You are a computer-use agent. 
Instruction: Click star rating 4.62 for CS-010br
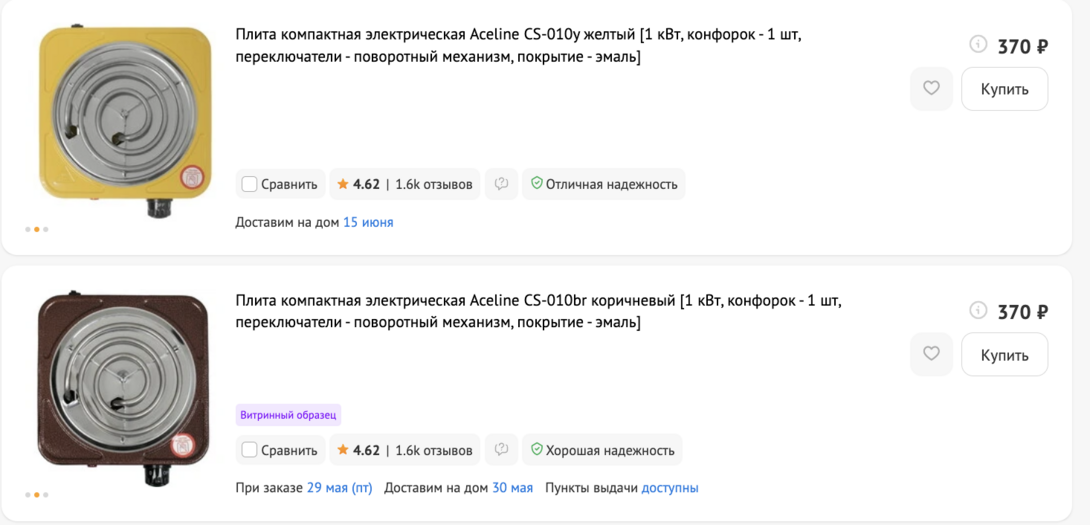358,450
